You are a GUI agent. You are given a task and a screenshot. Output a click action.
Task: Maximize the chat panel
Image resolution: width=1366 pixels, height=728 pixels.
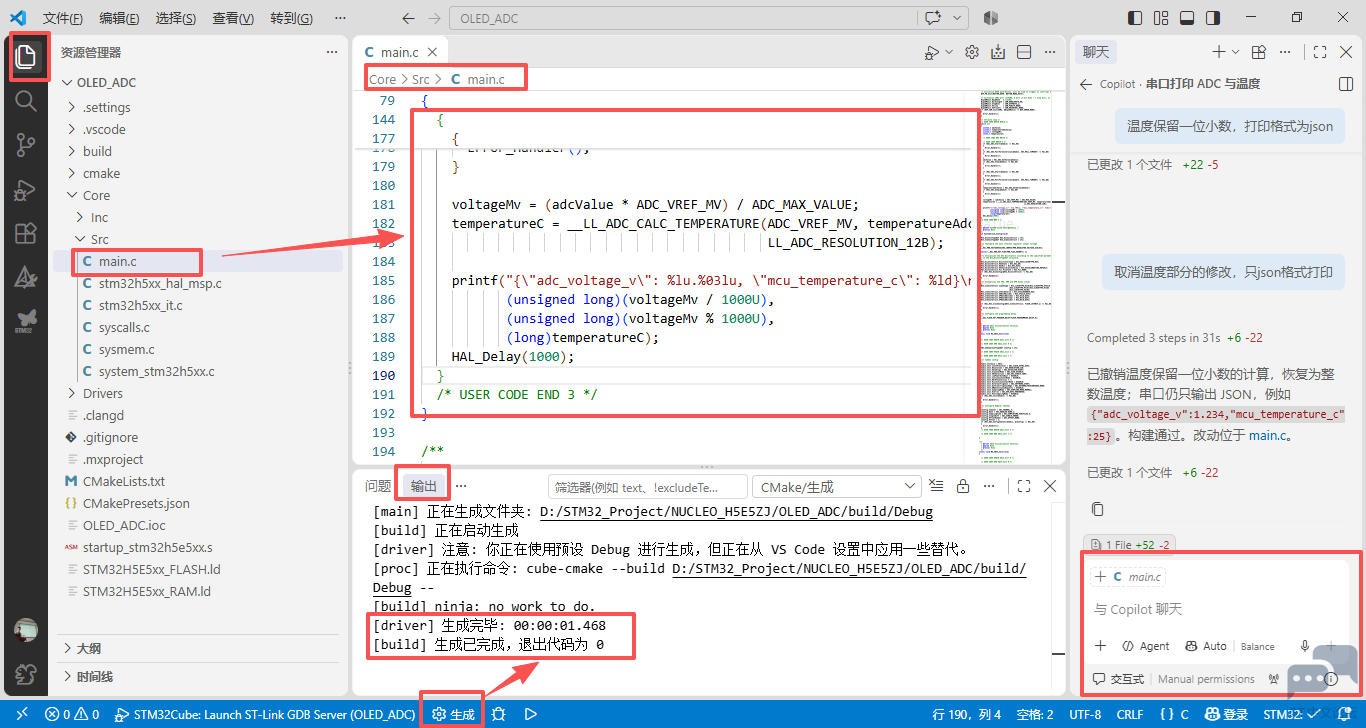pos(1320,52)
